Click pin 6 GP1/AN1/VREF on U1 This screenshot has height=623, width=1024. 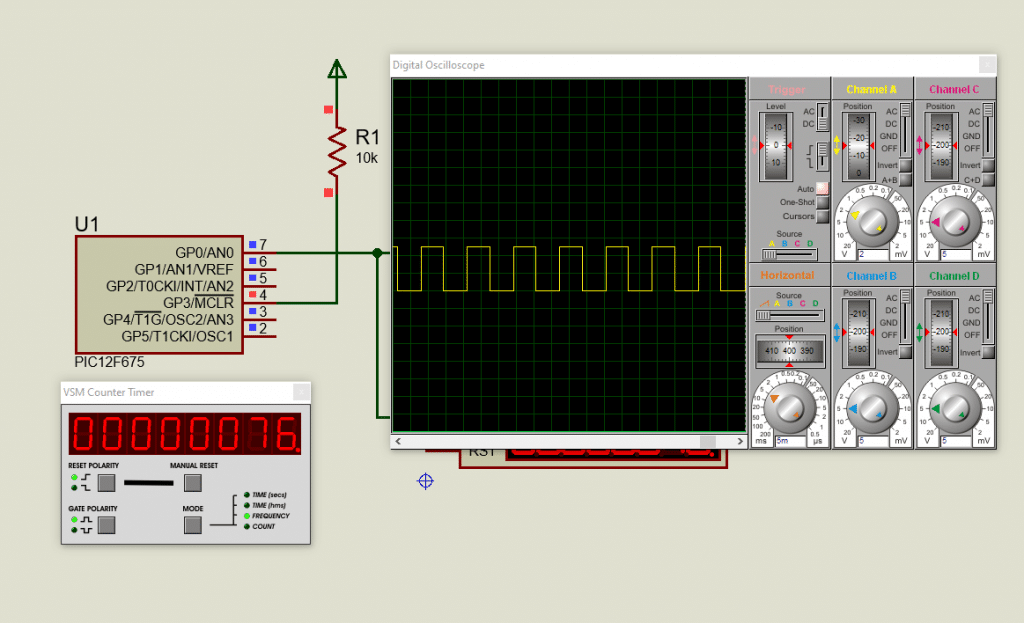(x=261, y=269)
